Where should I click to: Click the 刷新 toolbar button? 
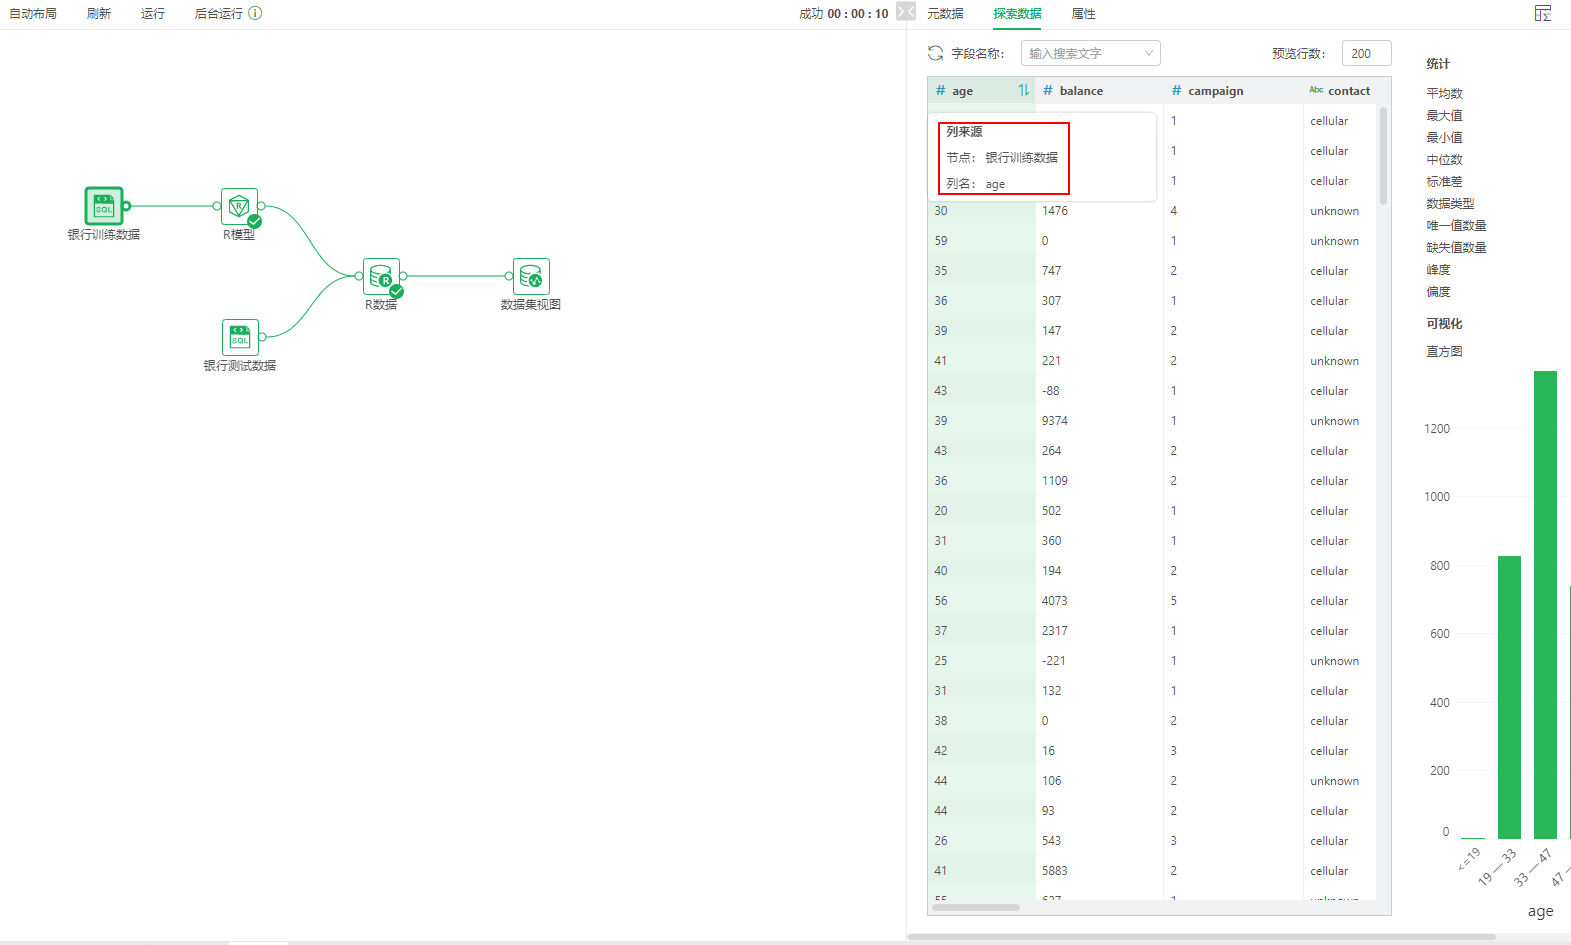point(99,14)
